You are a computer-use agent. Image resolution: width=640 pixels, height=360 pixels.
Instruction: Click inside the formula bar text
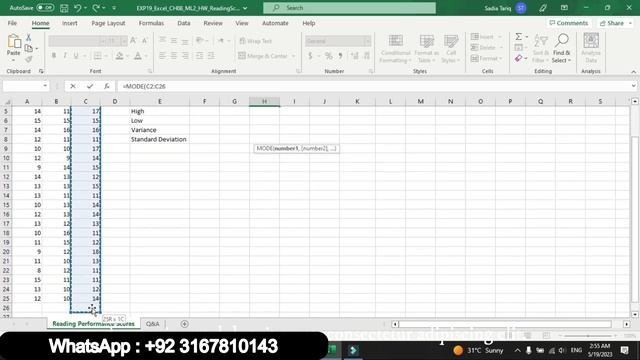144,86
